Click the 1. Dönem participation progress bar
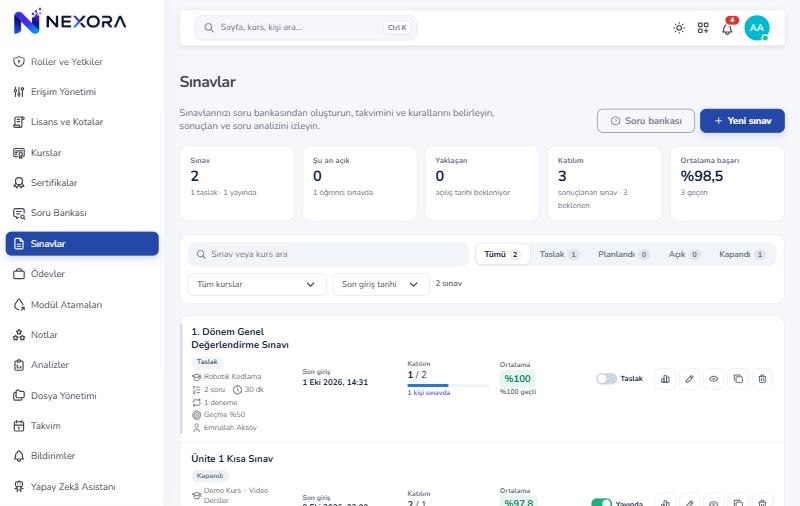The height and width of the screenshot is (506, 800). [448, 385]
